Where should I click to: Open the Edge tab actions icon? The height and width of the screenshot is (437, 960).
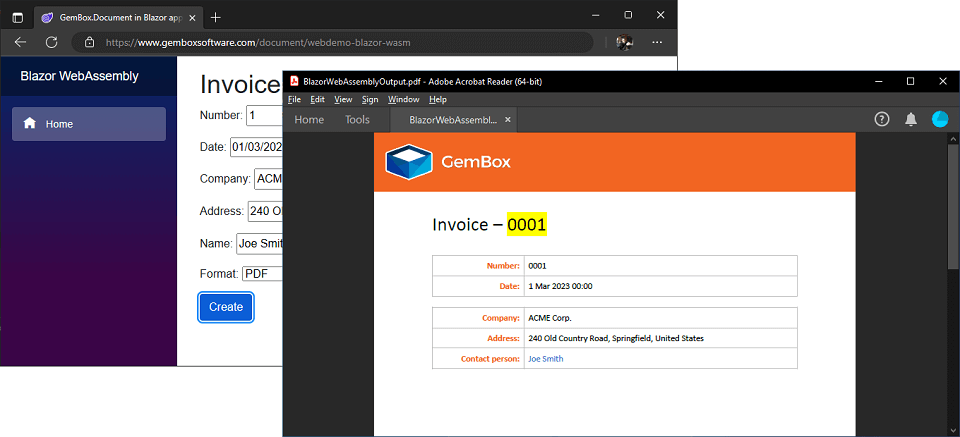pyautogui.click(x=17, y=17)
